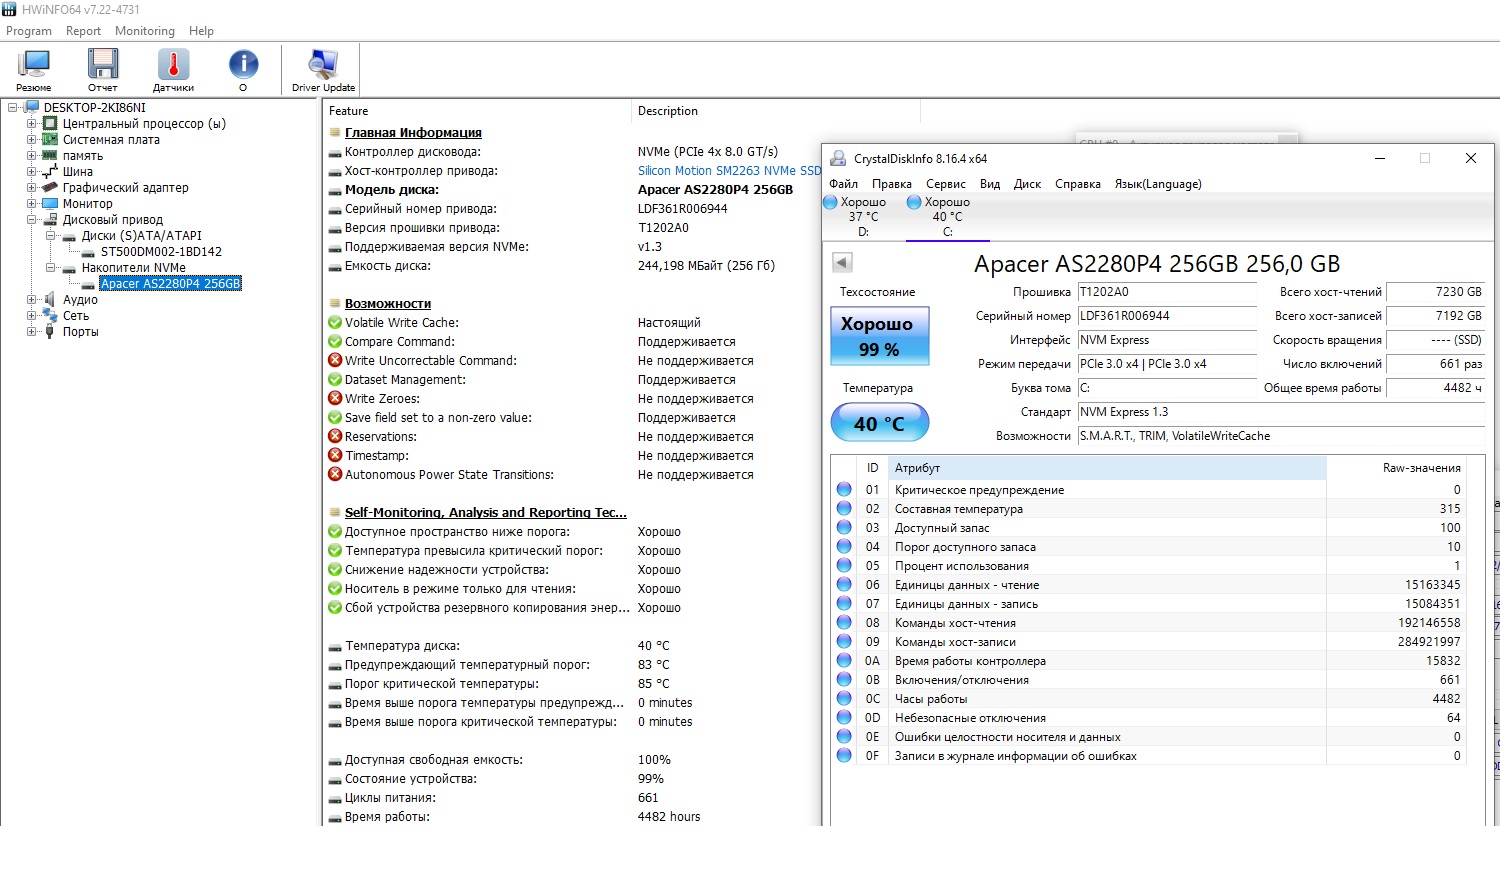Open the Help menu in HWiNFO64
Screen dimensions: 1500x886
[x=201, y=31]
